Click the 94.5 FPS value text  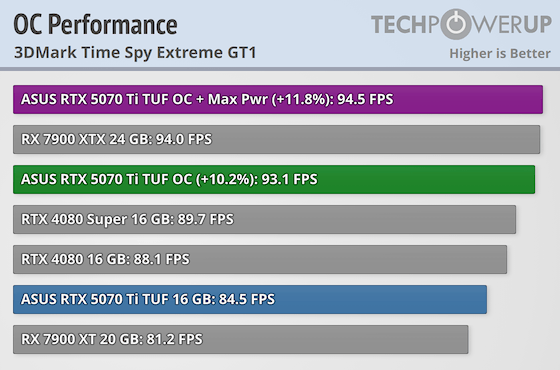point(365,99)
